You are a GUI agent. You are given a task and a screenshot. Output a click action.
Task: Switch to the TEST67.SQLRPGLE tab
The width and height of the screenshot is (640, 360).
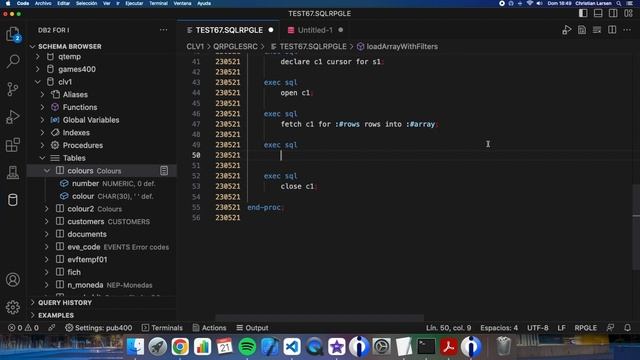pyautogui.click(x=229, y=30)
